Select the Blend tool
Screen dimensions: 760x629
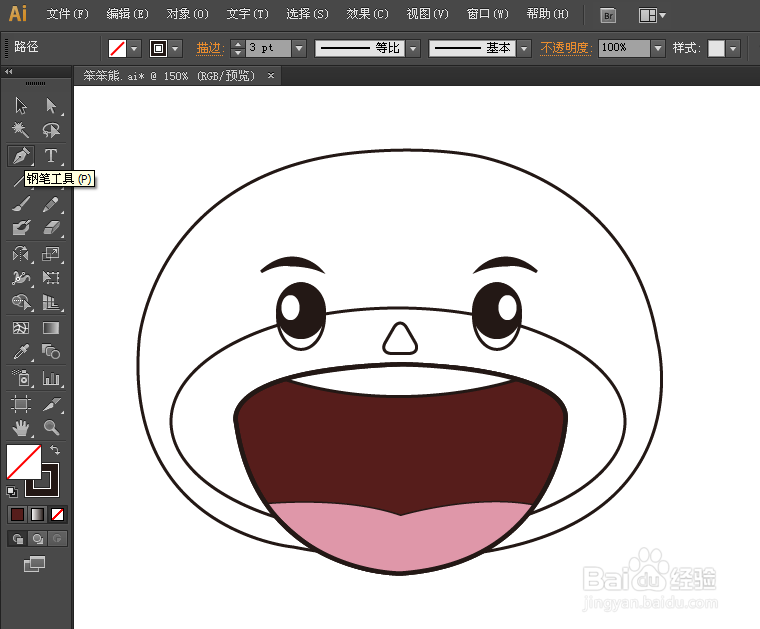51,351
